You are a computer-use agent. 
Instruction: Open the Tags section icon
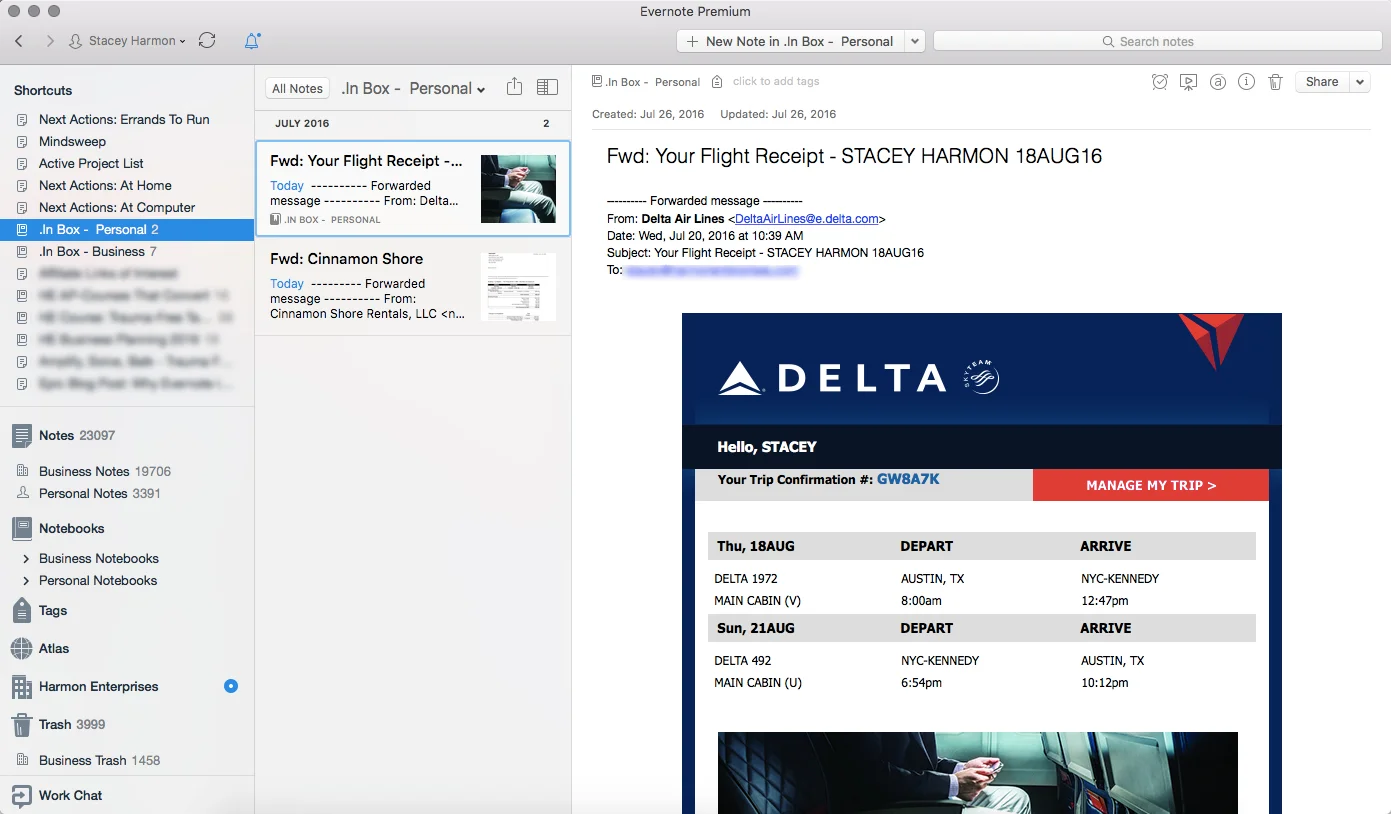(21, 610)
